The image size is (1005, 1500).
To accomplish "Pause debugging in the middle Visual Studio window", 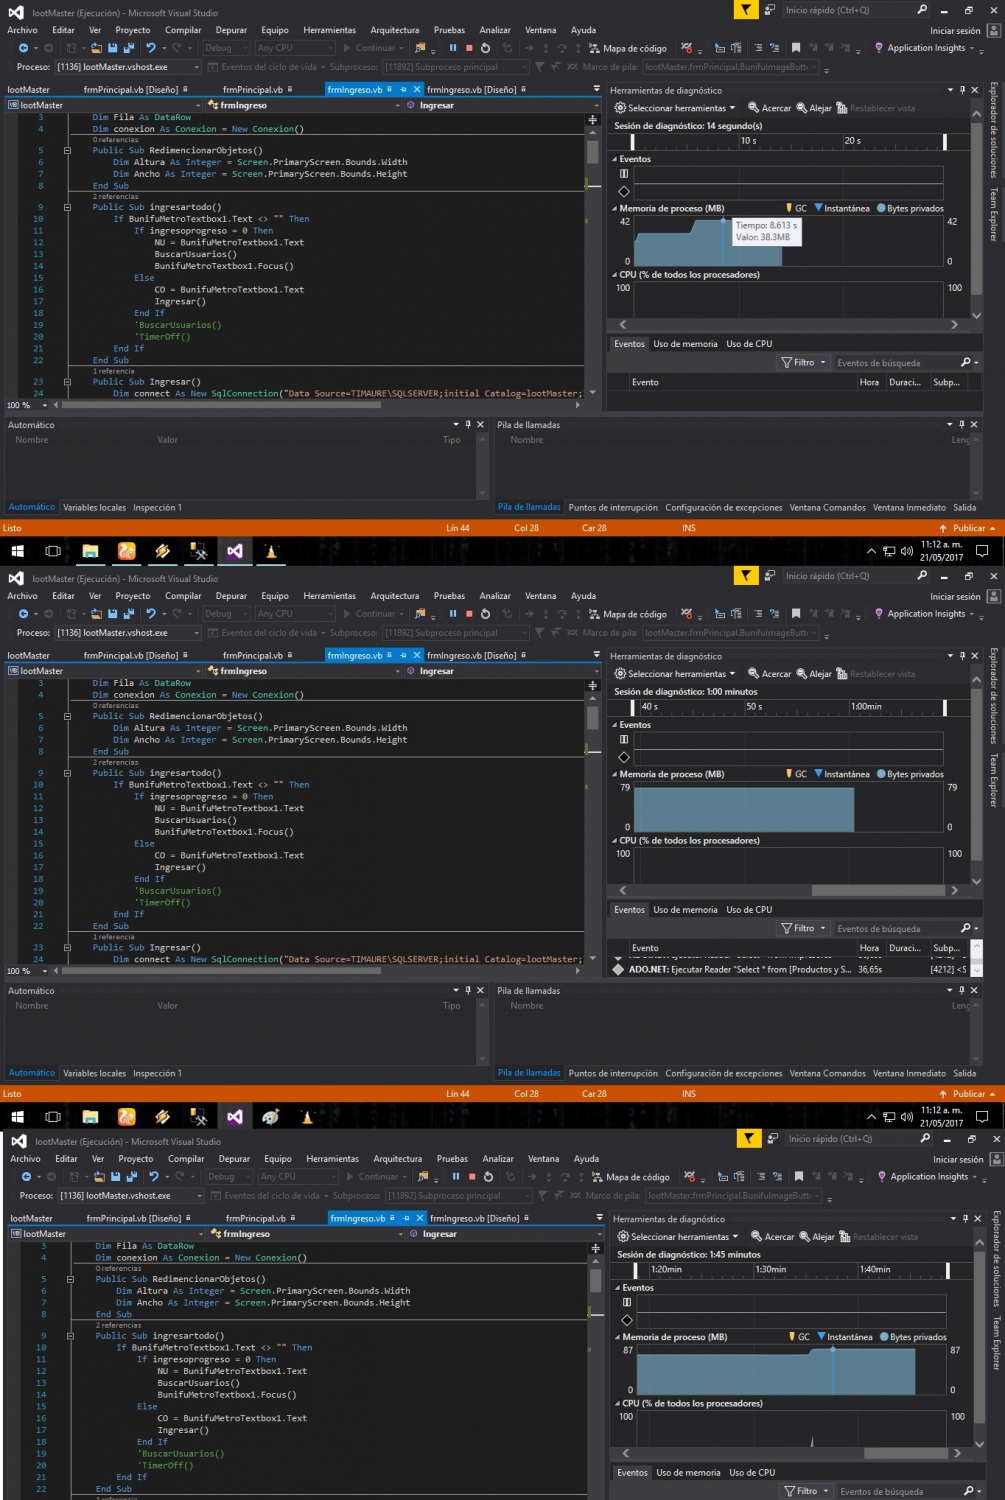I will [x=453, y=614].
